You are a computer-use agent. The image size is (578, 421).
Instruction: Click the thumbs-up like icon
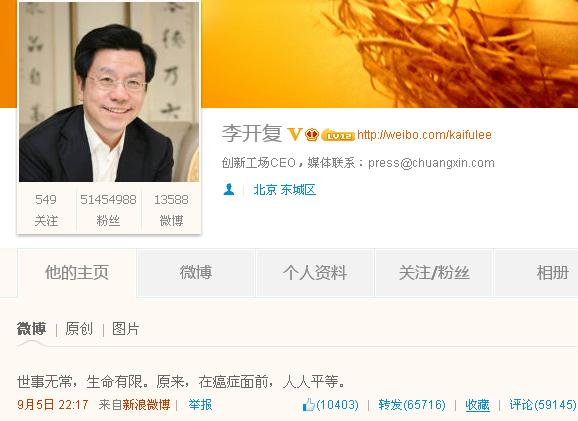click(x=309, y=405)
